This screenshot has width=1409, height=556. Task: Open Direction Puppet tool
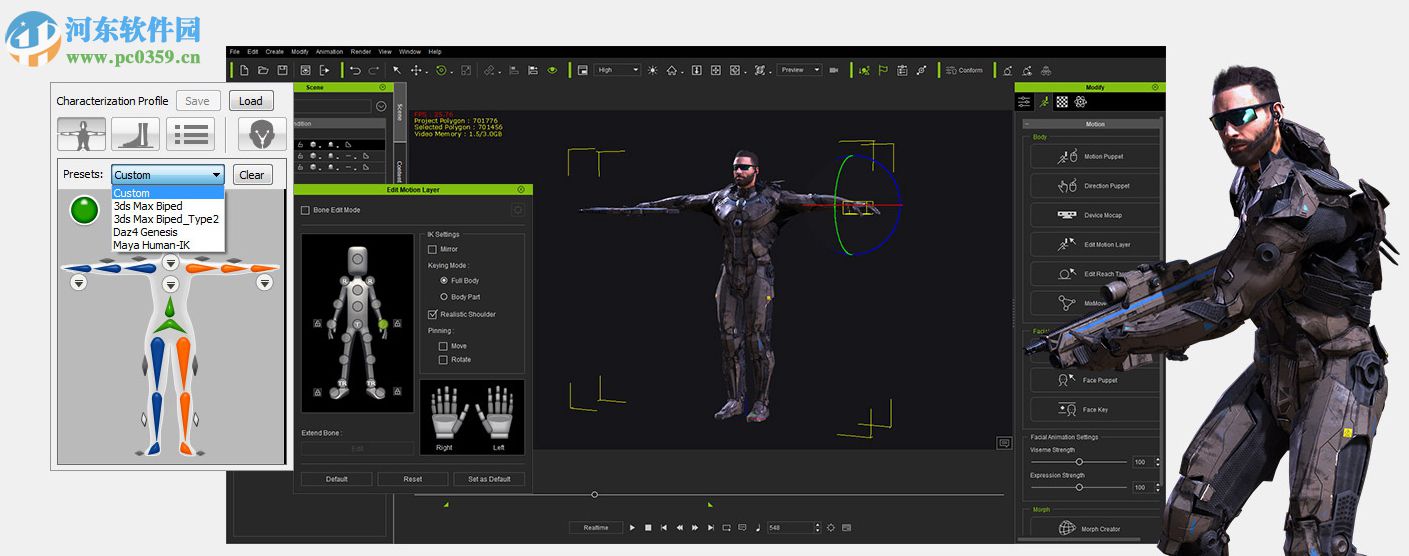pos(1096,186)
